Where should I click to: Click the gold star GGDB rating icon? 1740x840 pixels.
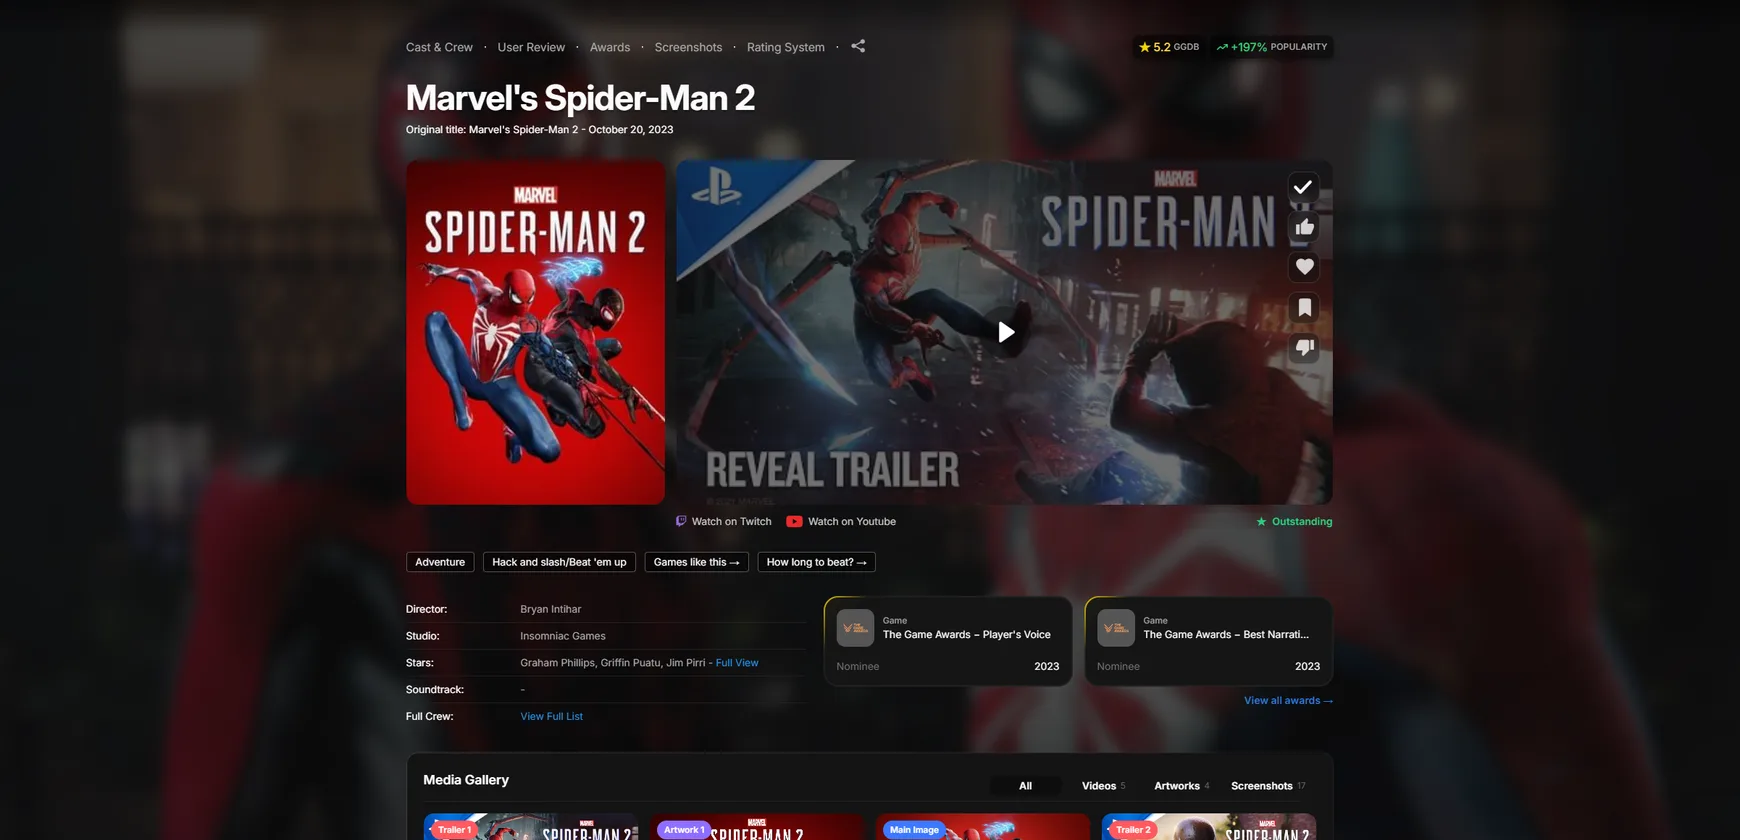[1144, 47]
